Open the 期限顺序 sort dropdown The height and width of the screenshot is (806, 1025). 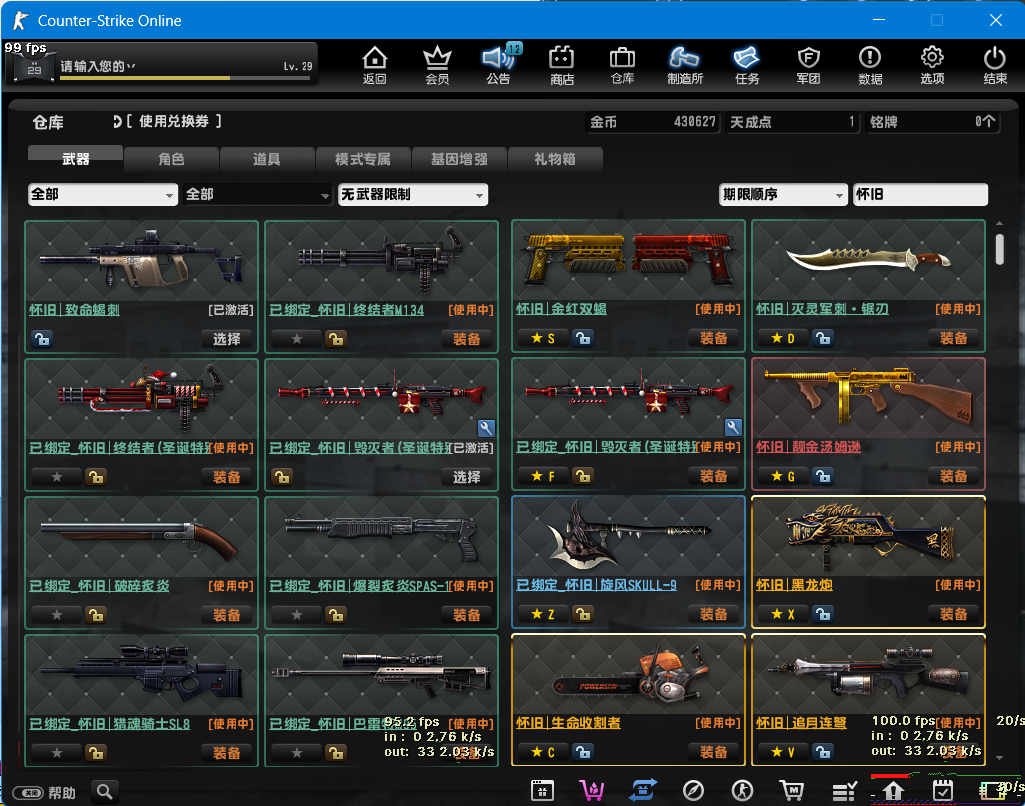pos(782,194)
